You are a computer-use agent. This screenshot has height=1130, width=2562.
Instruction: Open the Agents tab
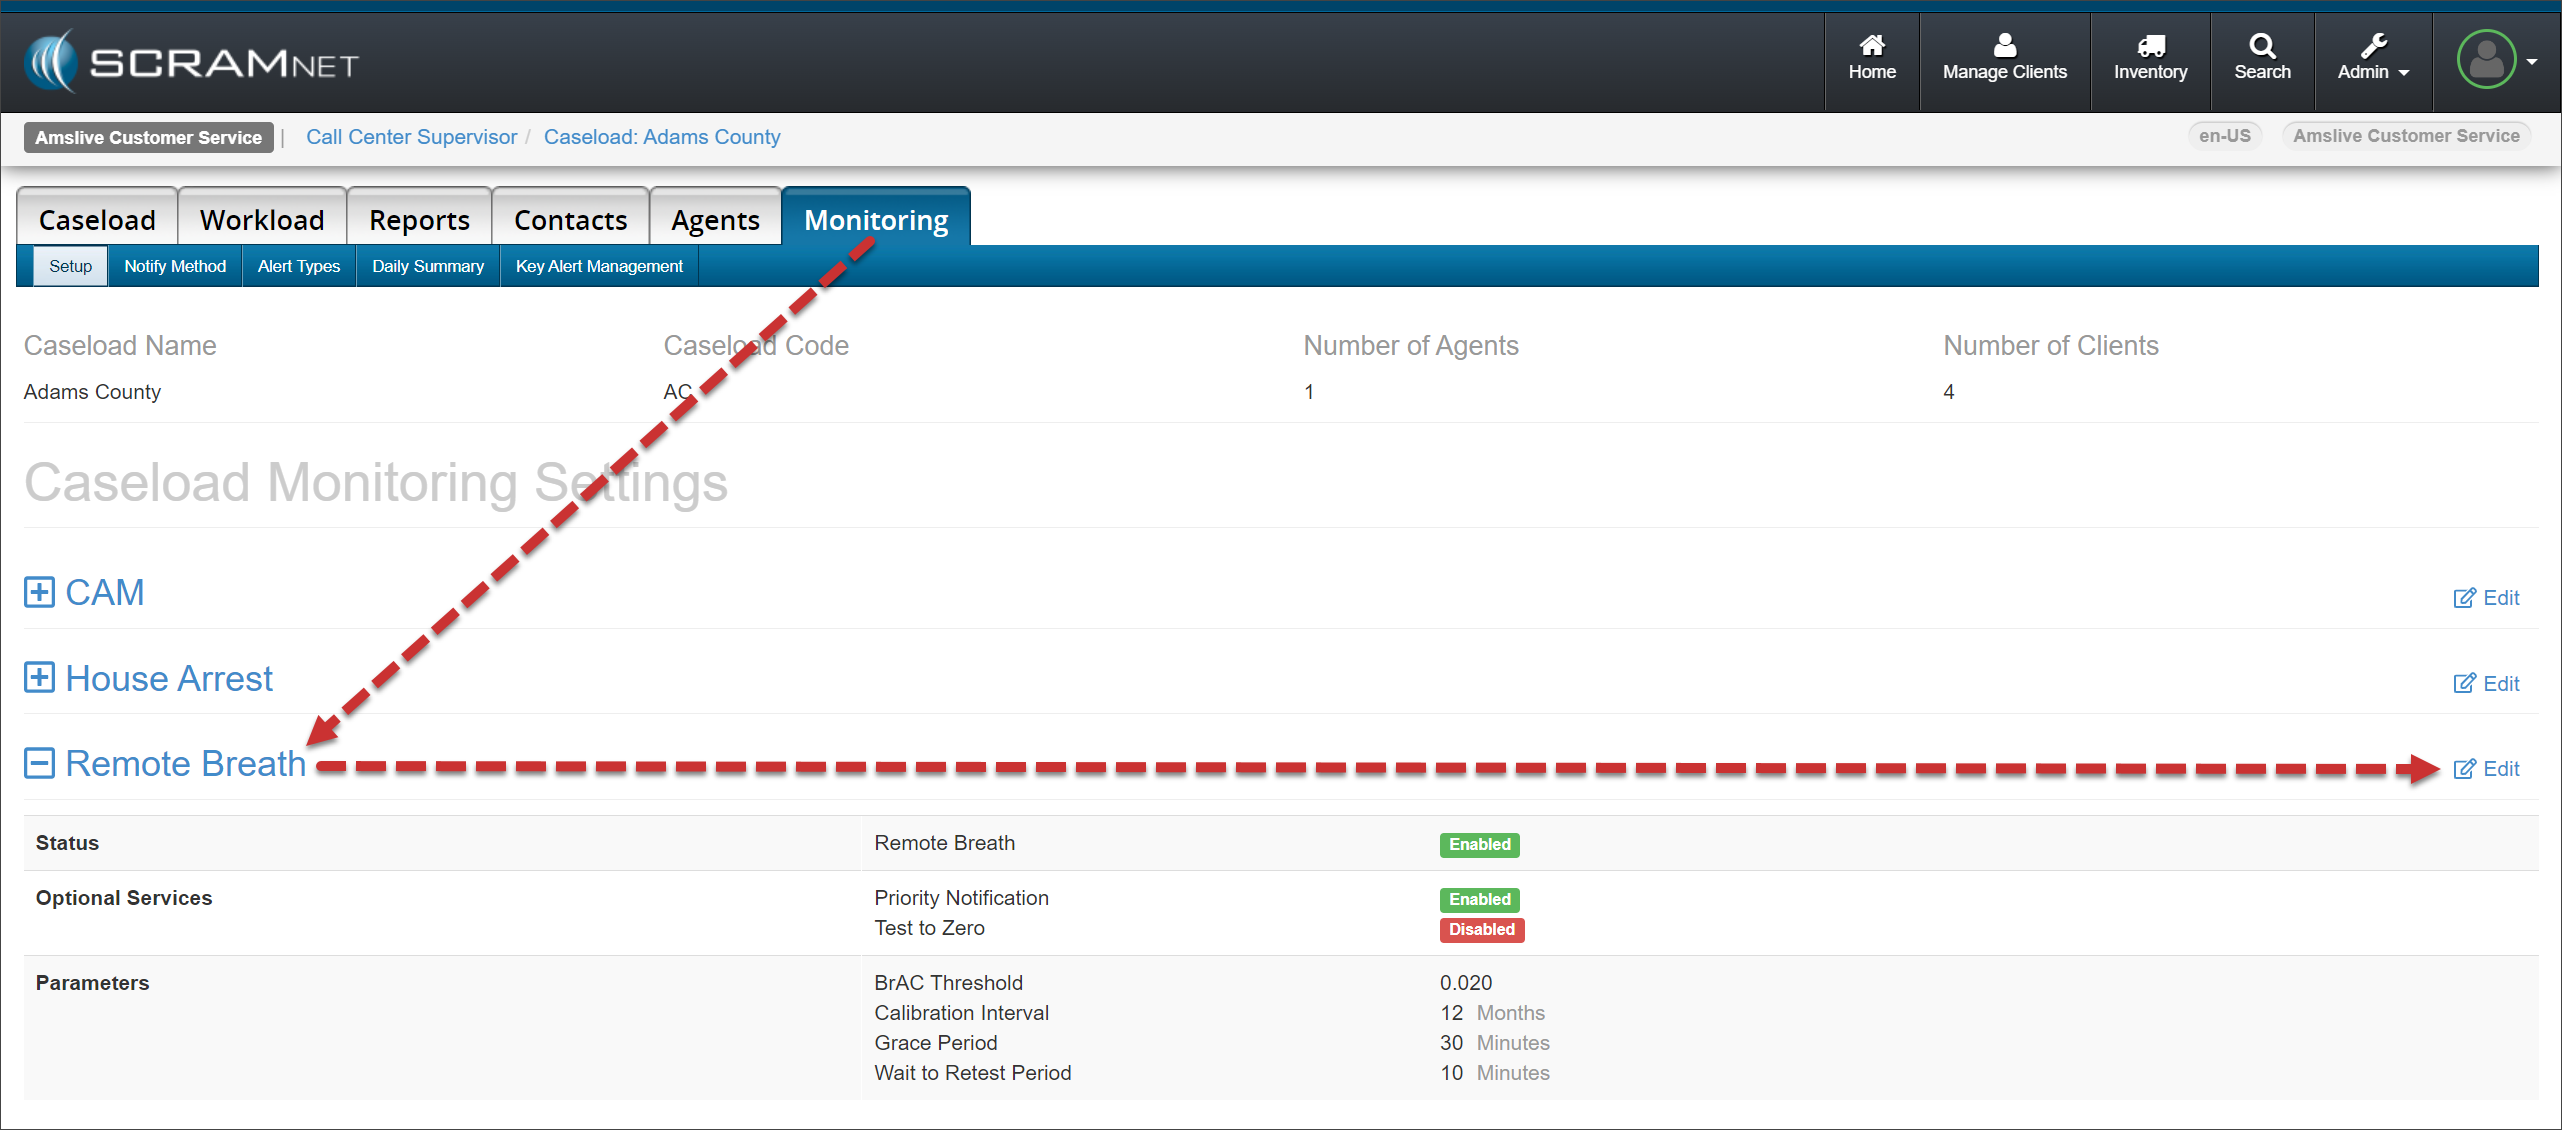coord(715,220)
